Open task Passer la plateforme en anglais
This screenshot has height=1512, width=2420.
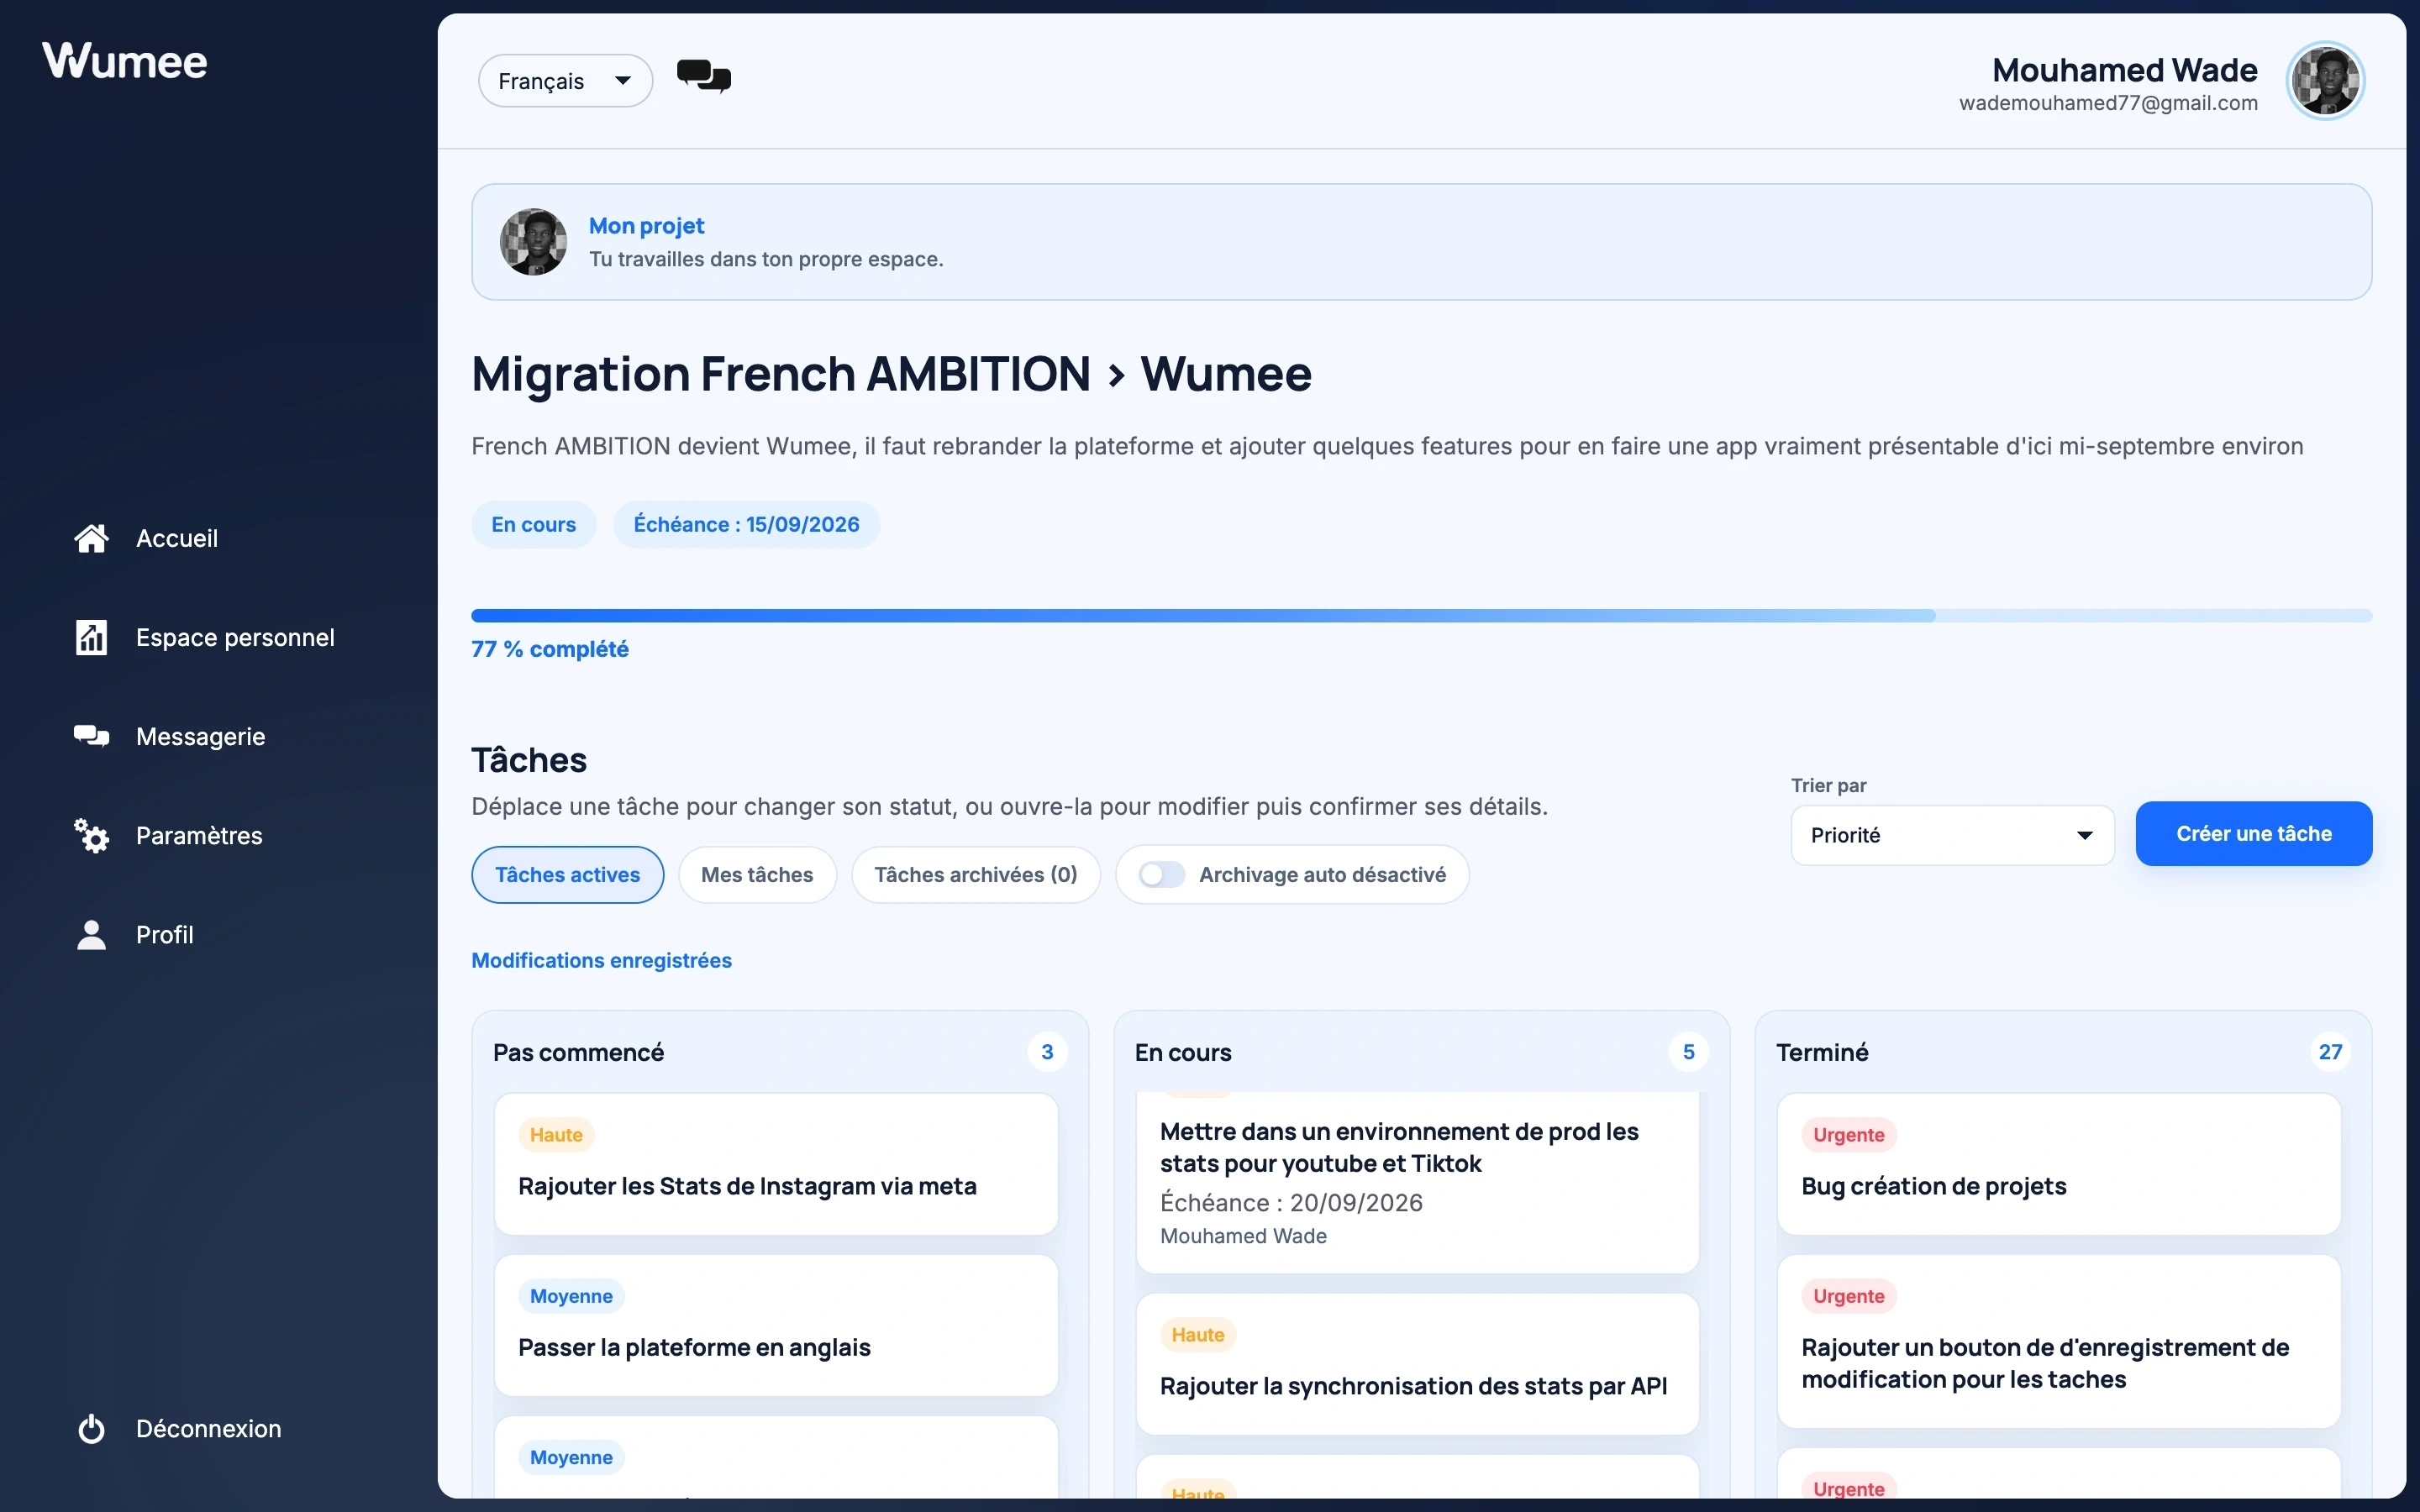776,1325
